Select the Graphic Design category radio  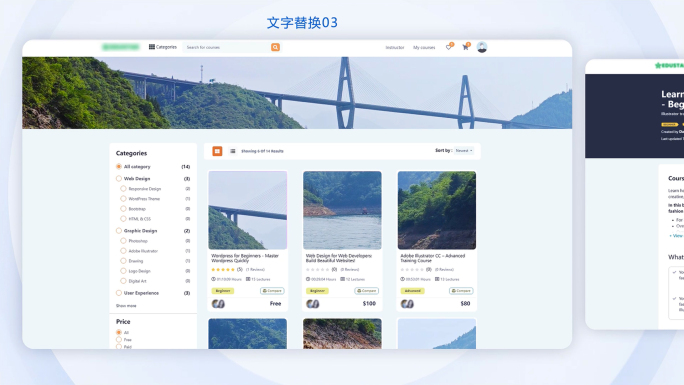(119, 231)
